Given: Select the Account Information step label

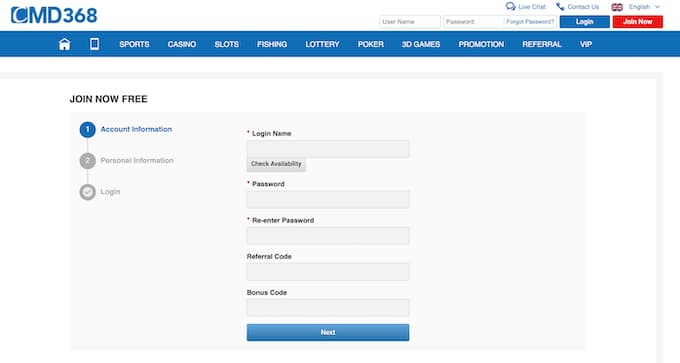Looking at the screenshot, I should coord(136,129).
